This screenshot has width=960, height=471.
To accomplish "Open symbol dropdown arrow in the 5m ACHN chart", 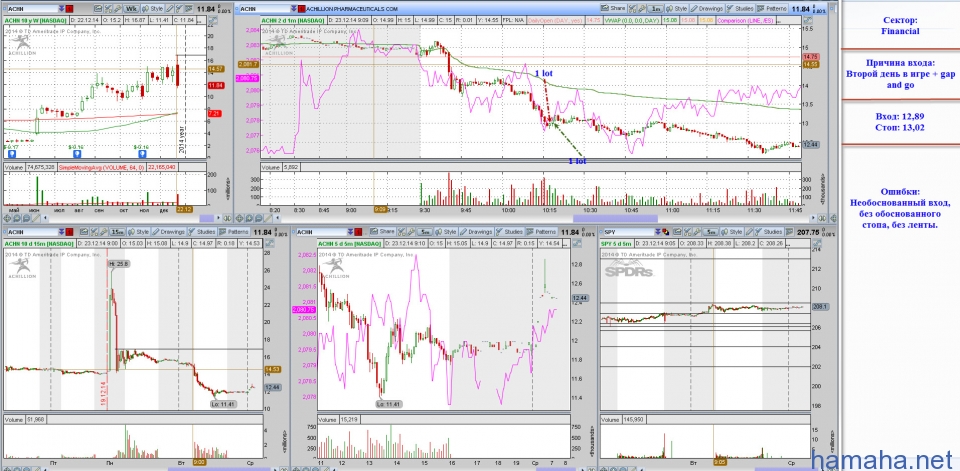I will [350, 232].
